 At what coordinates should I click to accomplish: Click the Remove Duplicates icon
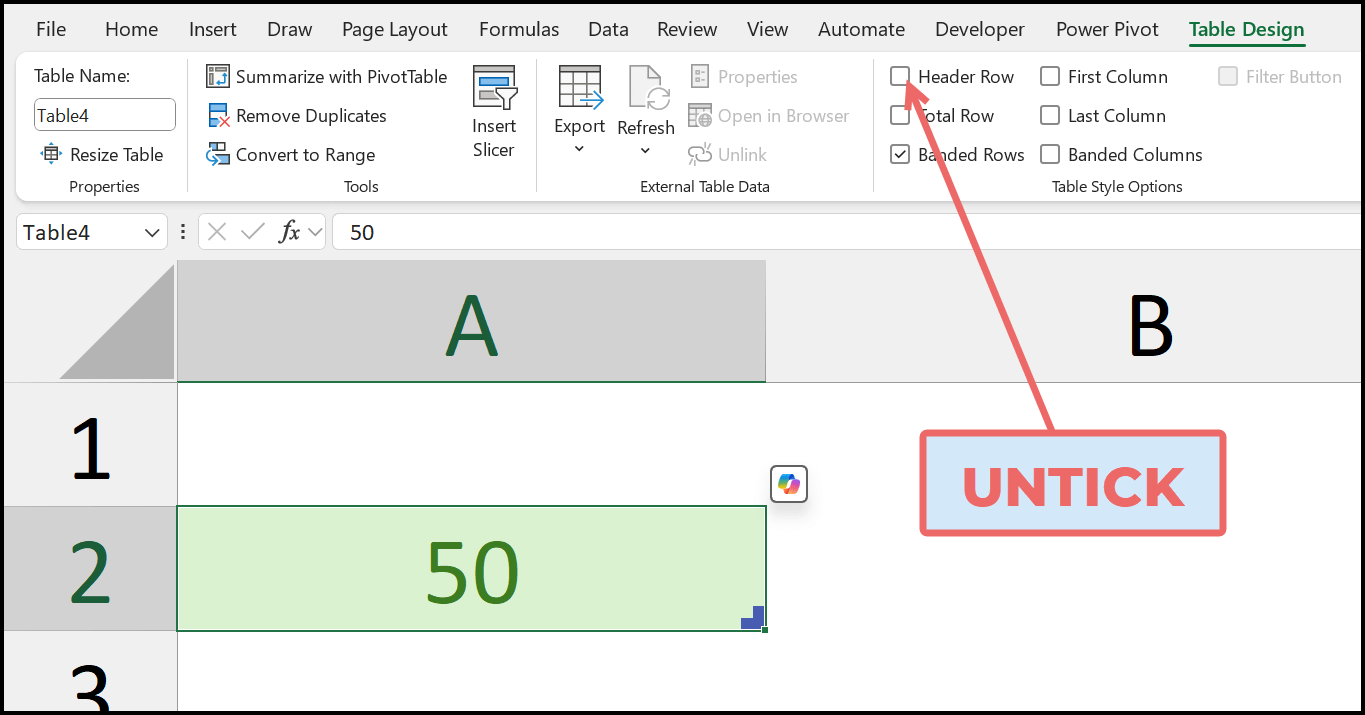(218, 116)
